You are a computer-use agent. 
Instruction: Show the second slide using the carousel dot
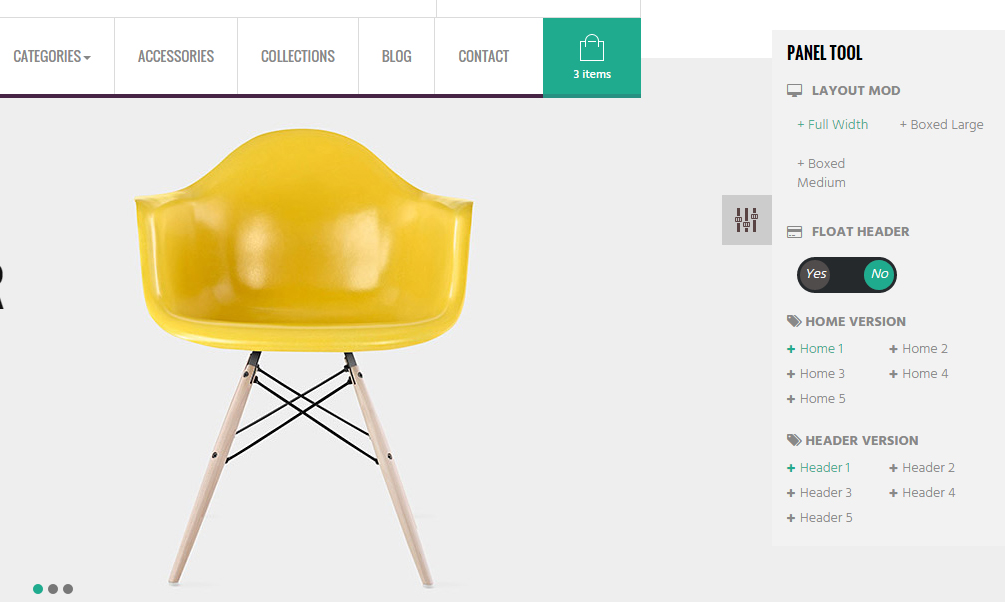click(53, 589)
